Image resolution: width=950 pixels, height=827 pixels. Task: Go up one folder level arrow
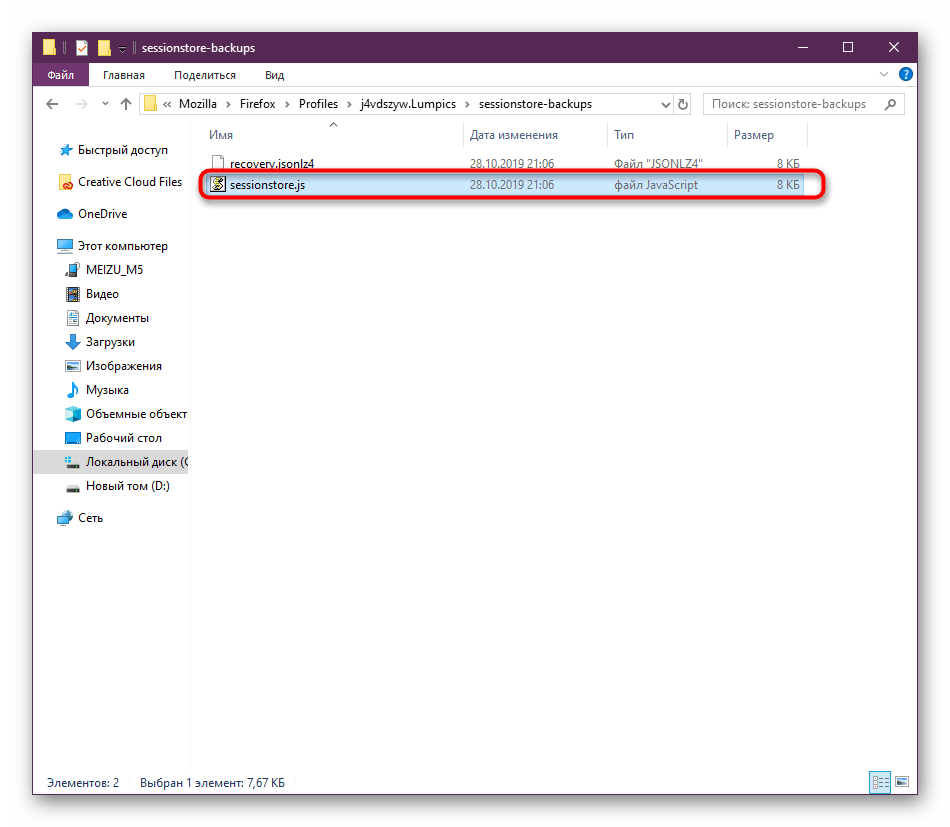point(125,104)
